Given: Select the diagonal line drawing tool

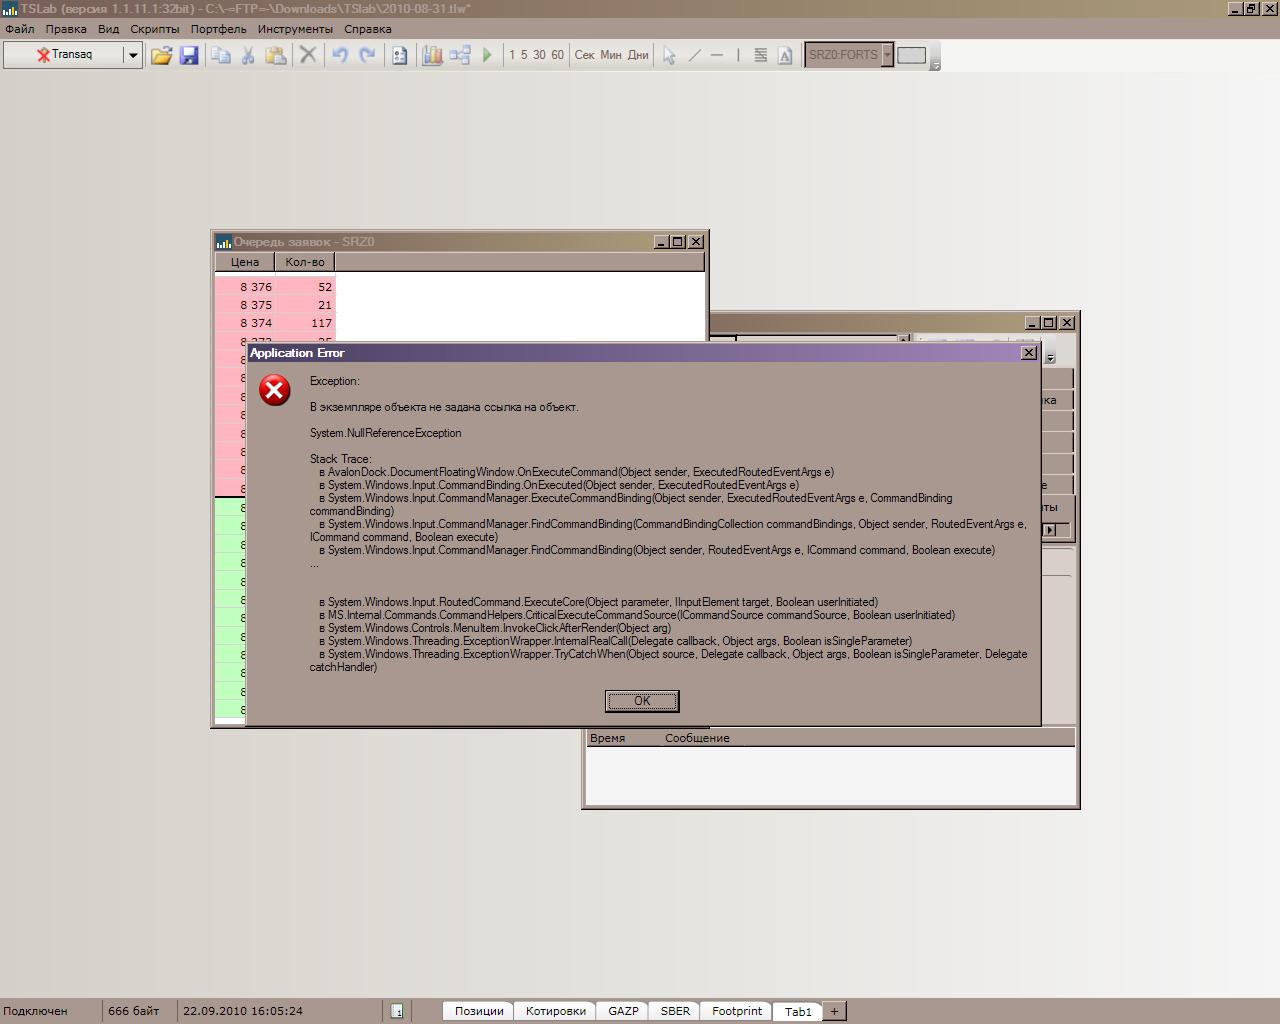Looking at the screenshot, I should (x=695, y=55).
